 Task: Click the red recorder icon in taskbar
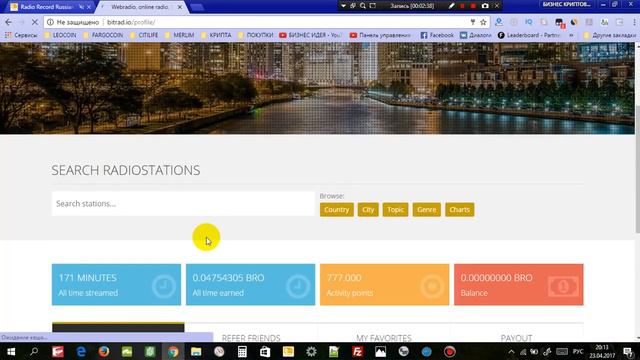tap(449, 351)
